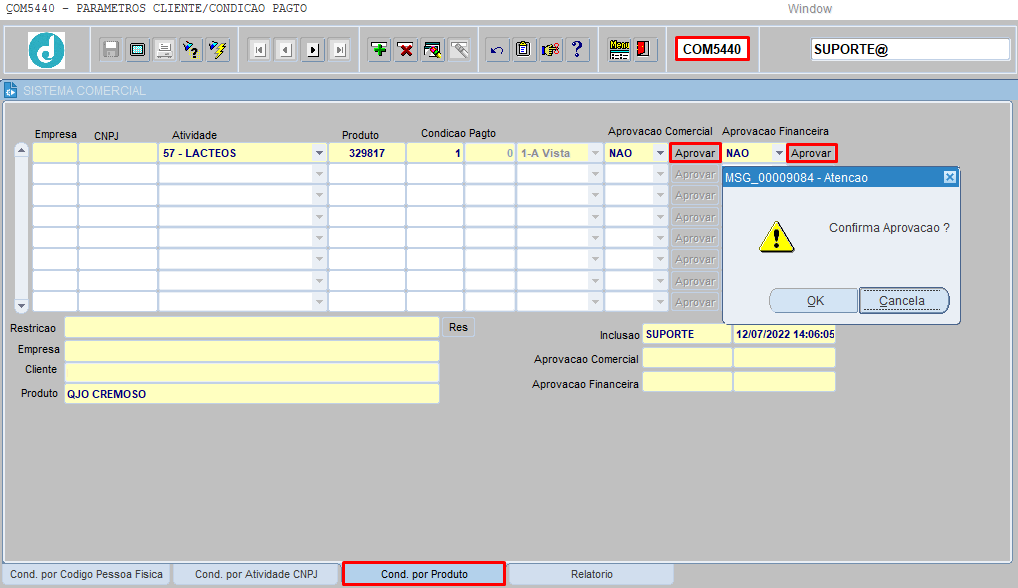1018x588 pixels.
Task: Open the Aprovacao Financeira NAO dropdown
Action: [779, 153]
